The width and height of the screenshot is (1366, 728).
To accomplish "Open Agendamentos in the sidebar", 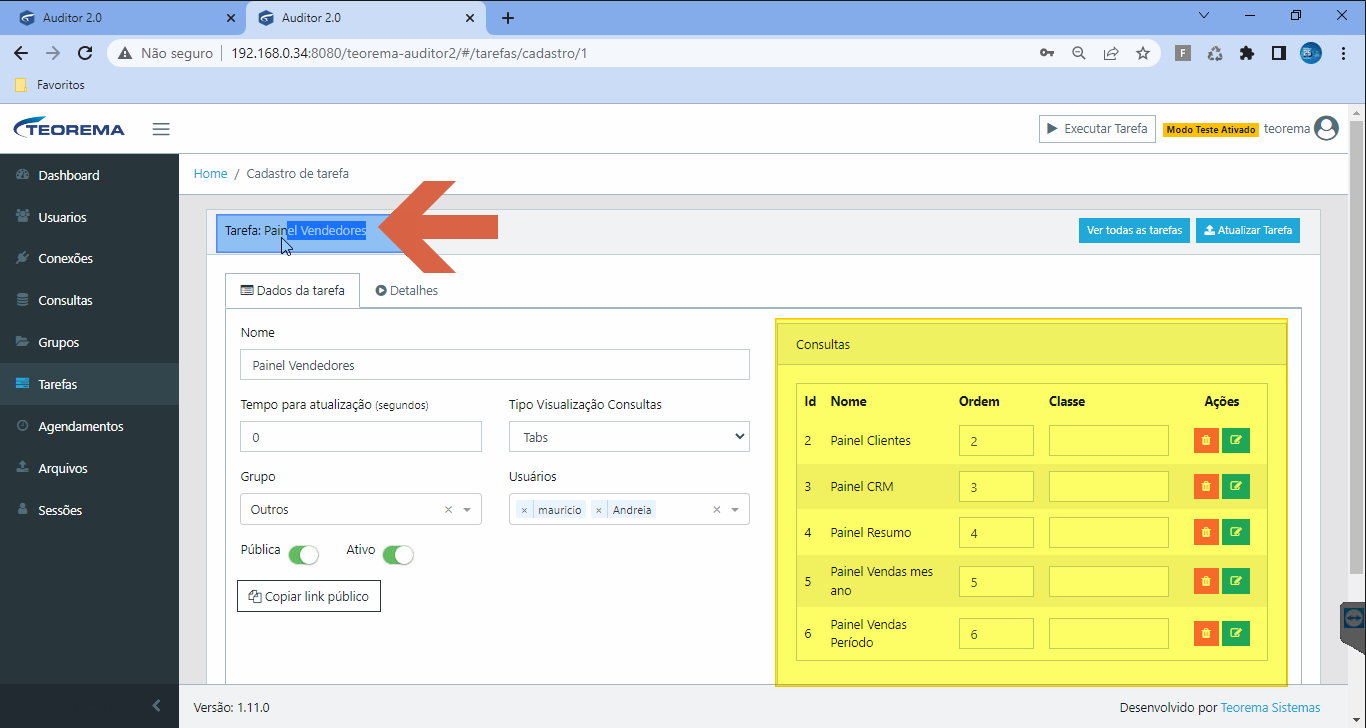I will coord(89,426).
